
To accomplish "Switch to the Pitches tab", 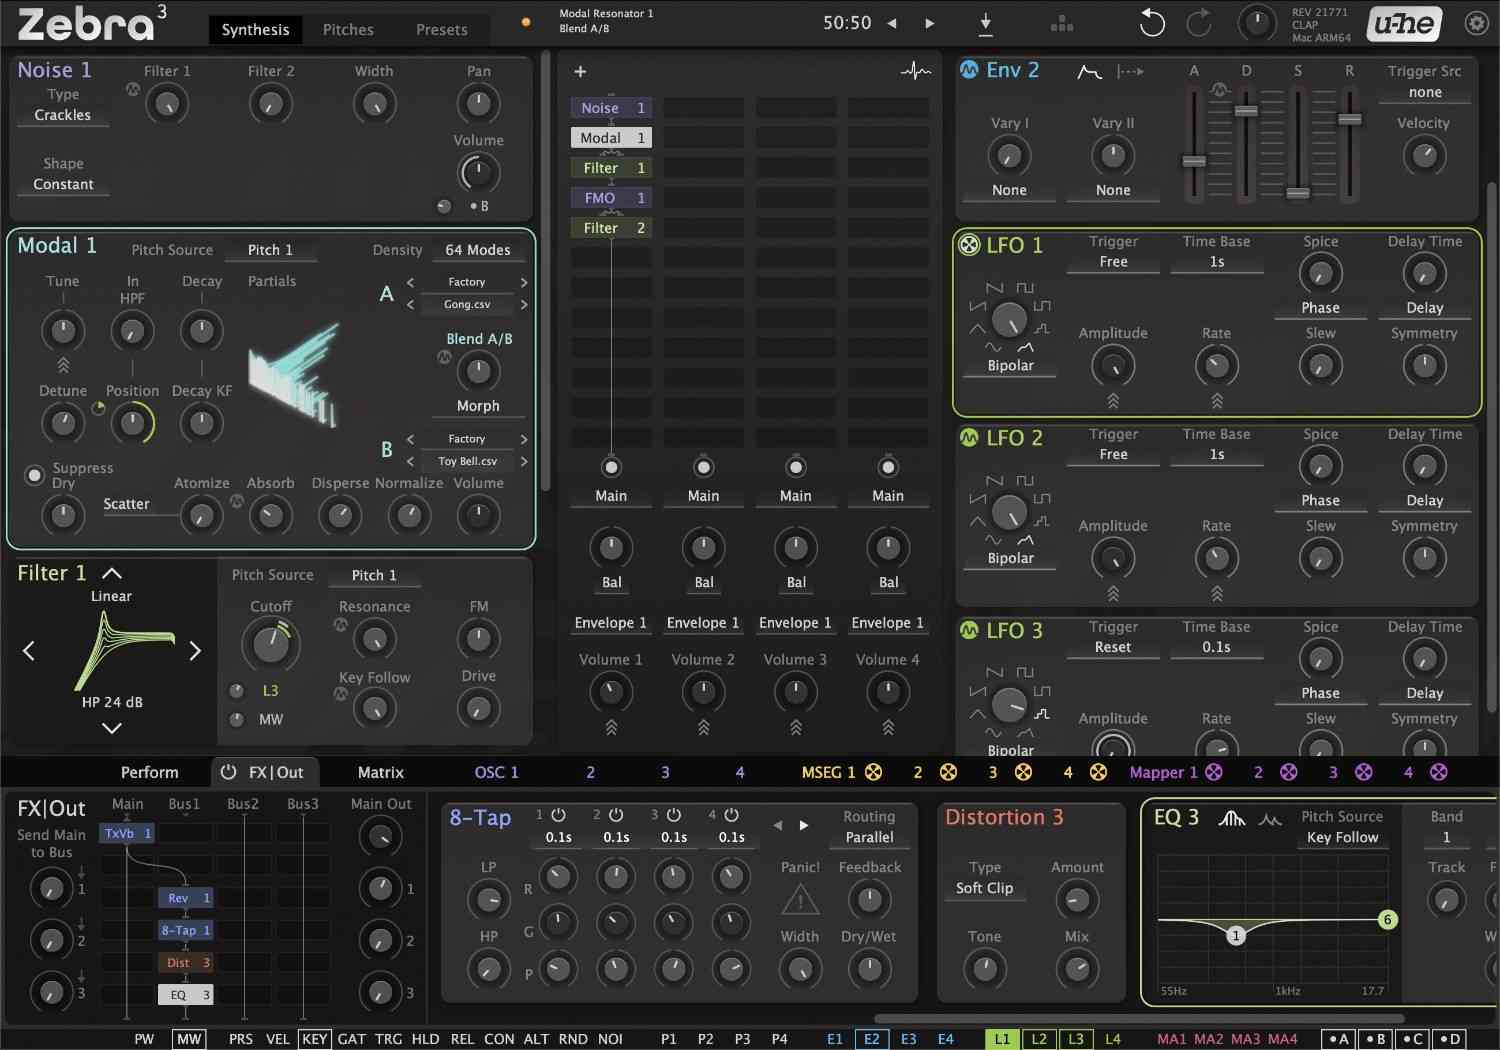I will click(x=348, y=29).
